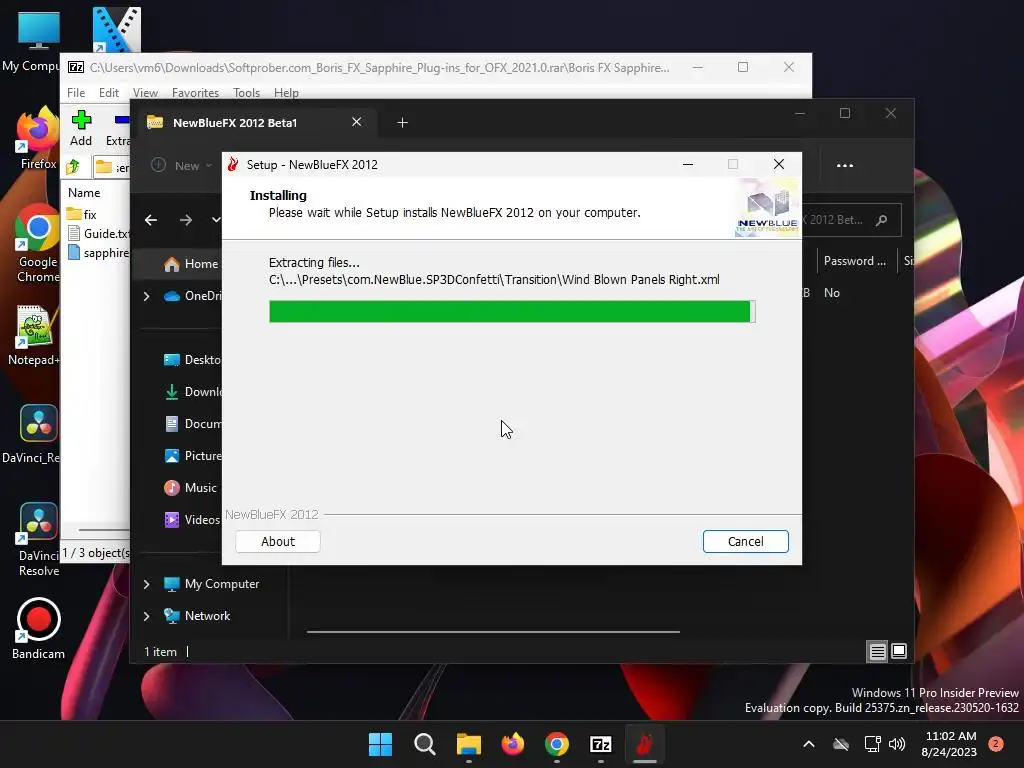Navigate forward in File Explorer
This screenshot has height=768, width=1024.
point(186,220)
